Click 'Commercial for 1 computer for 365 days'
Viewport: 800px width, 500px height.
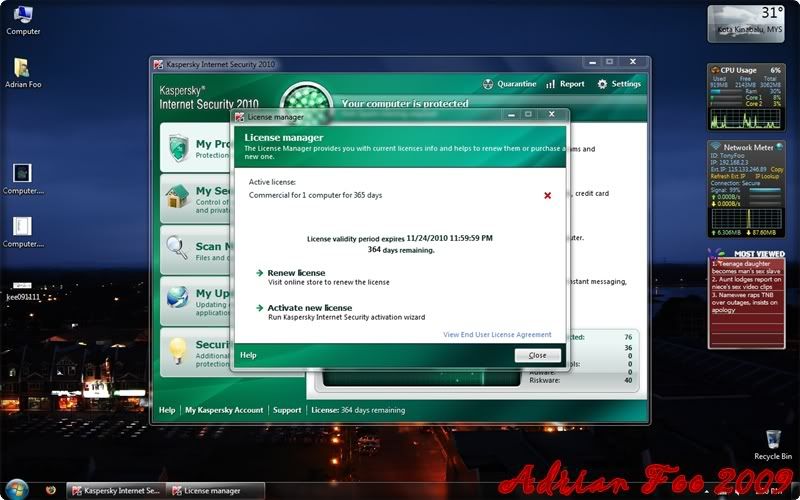pos(315,195)
